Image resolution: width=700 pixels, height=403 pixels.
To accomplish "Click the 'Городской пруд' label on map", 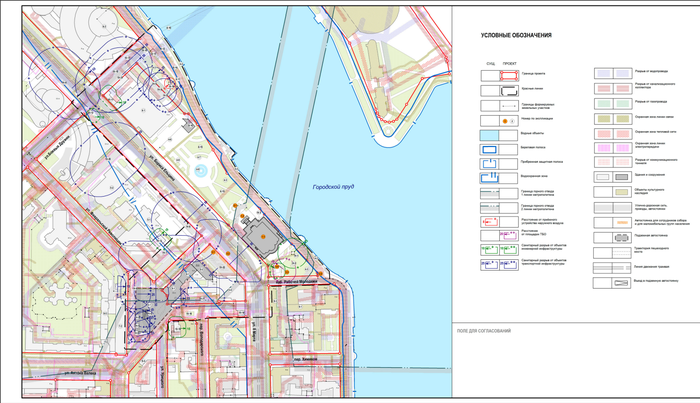I will pos(330,187).
